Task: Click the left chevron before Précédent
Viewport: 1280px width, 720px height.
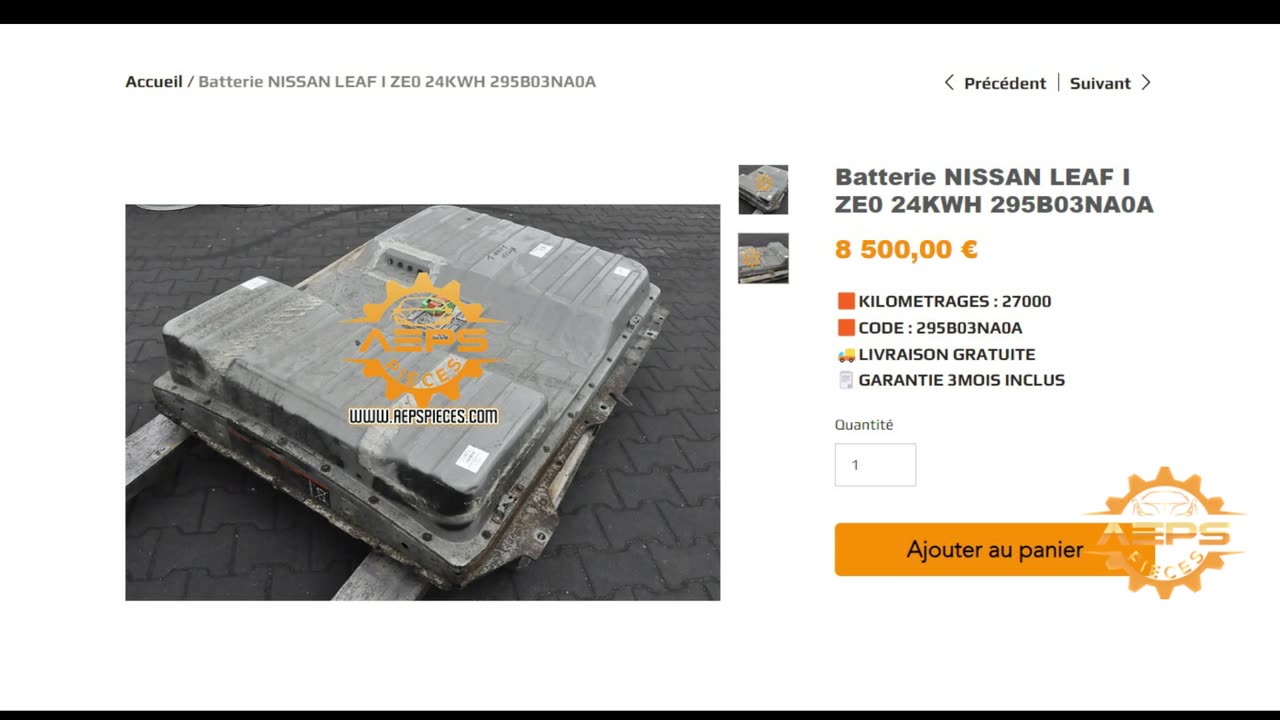Action: (x=949, y=83)
